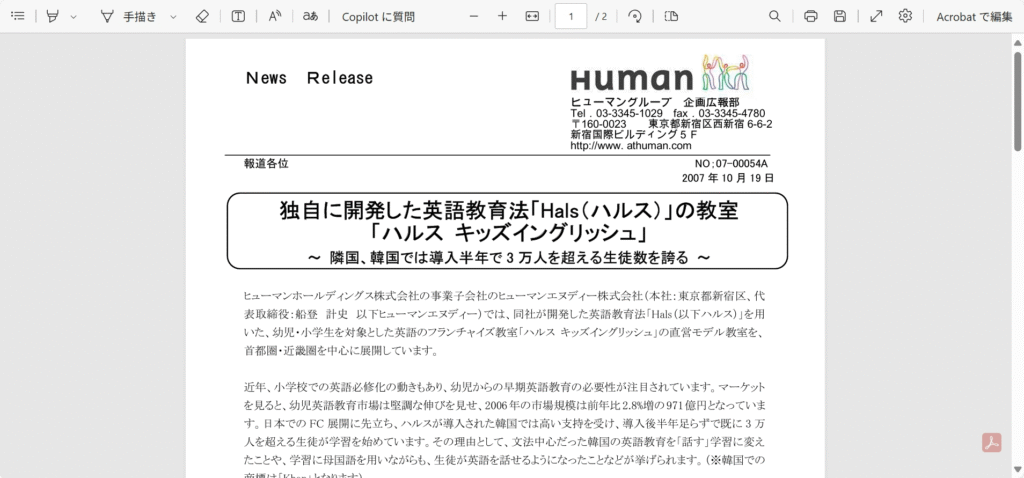Select the eraser tool
The height and width of the screenshot is (478, 1024).
(x=202, y=16)
